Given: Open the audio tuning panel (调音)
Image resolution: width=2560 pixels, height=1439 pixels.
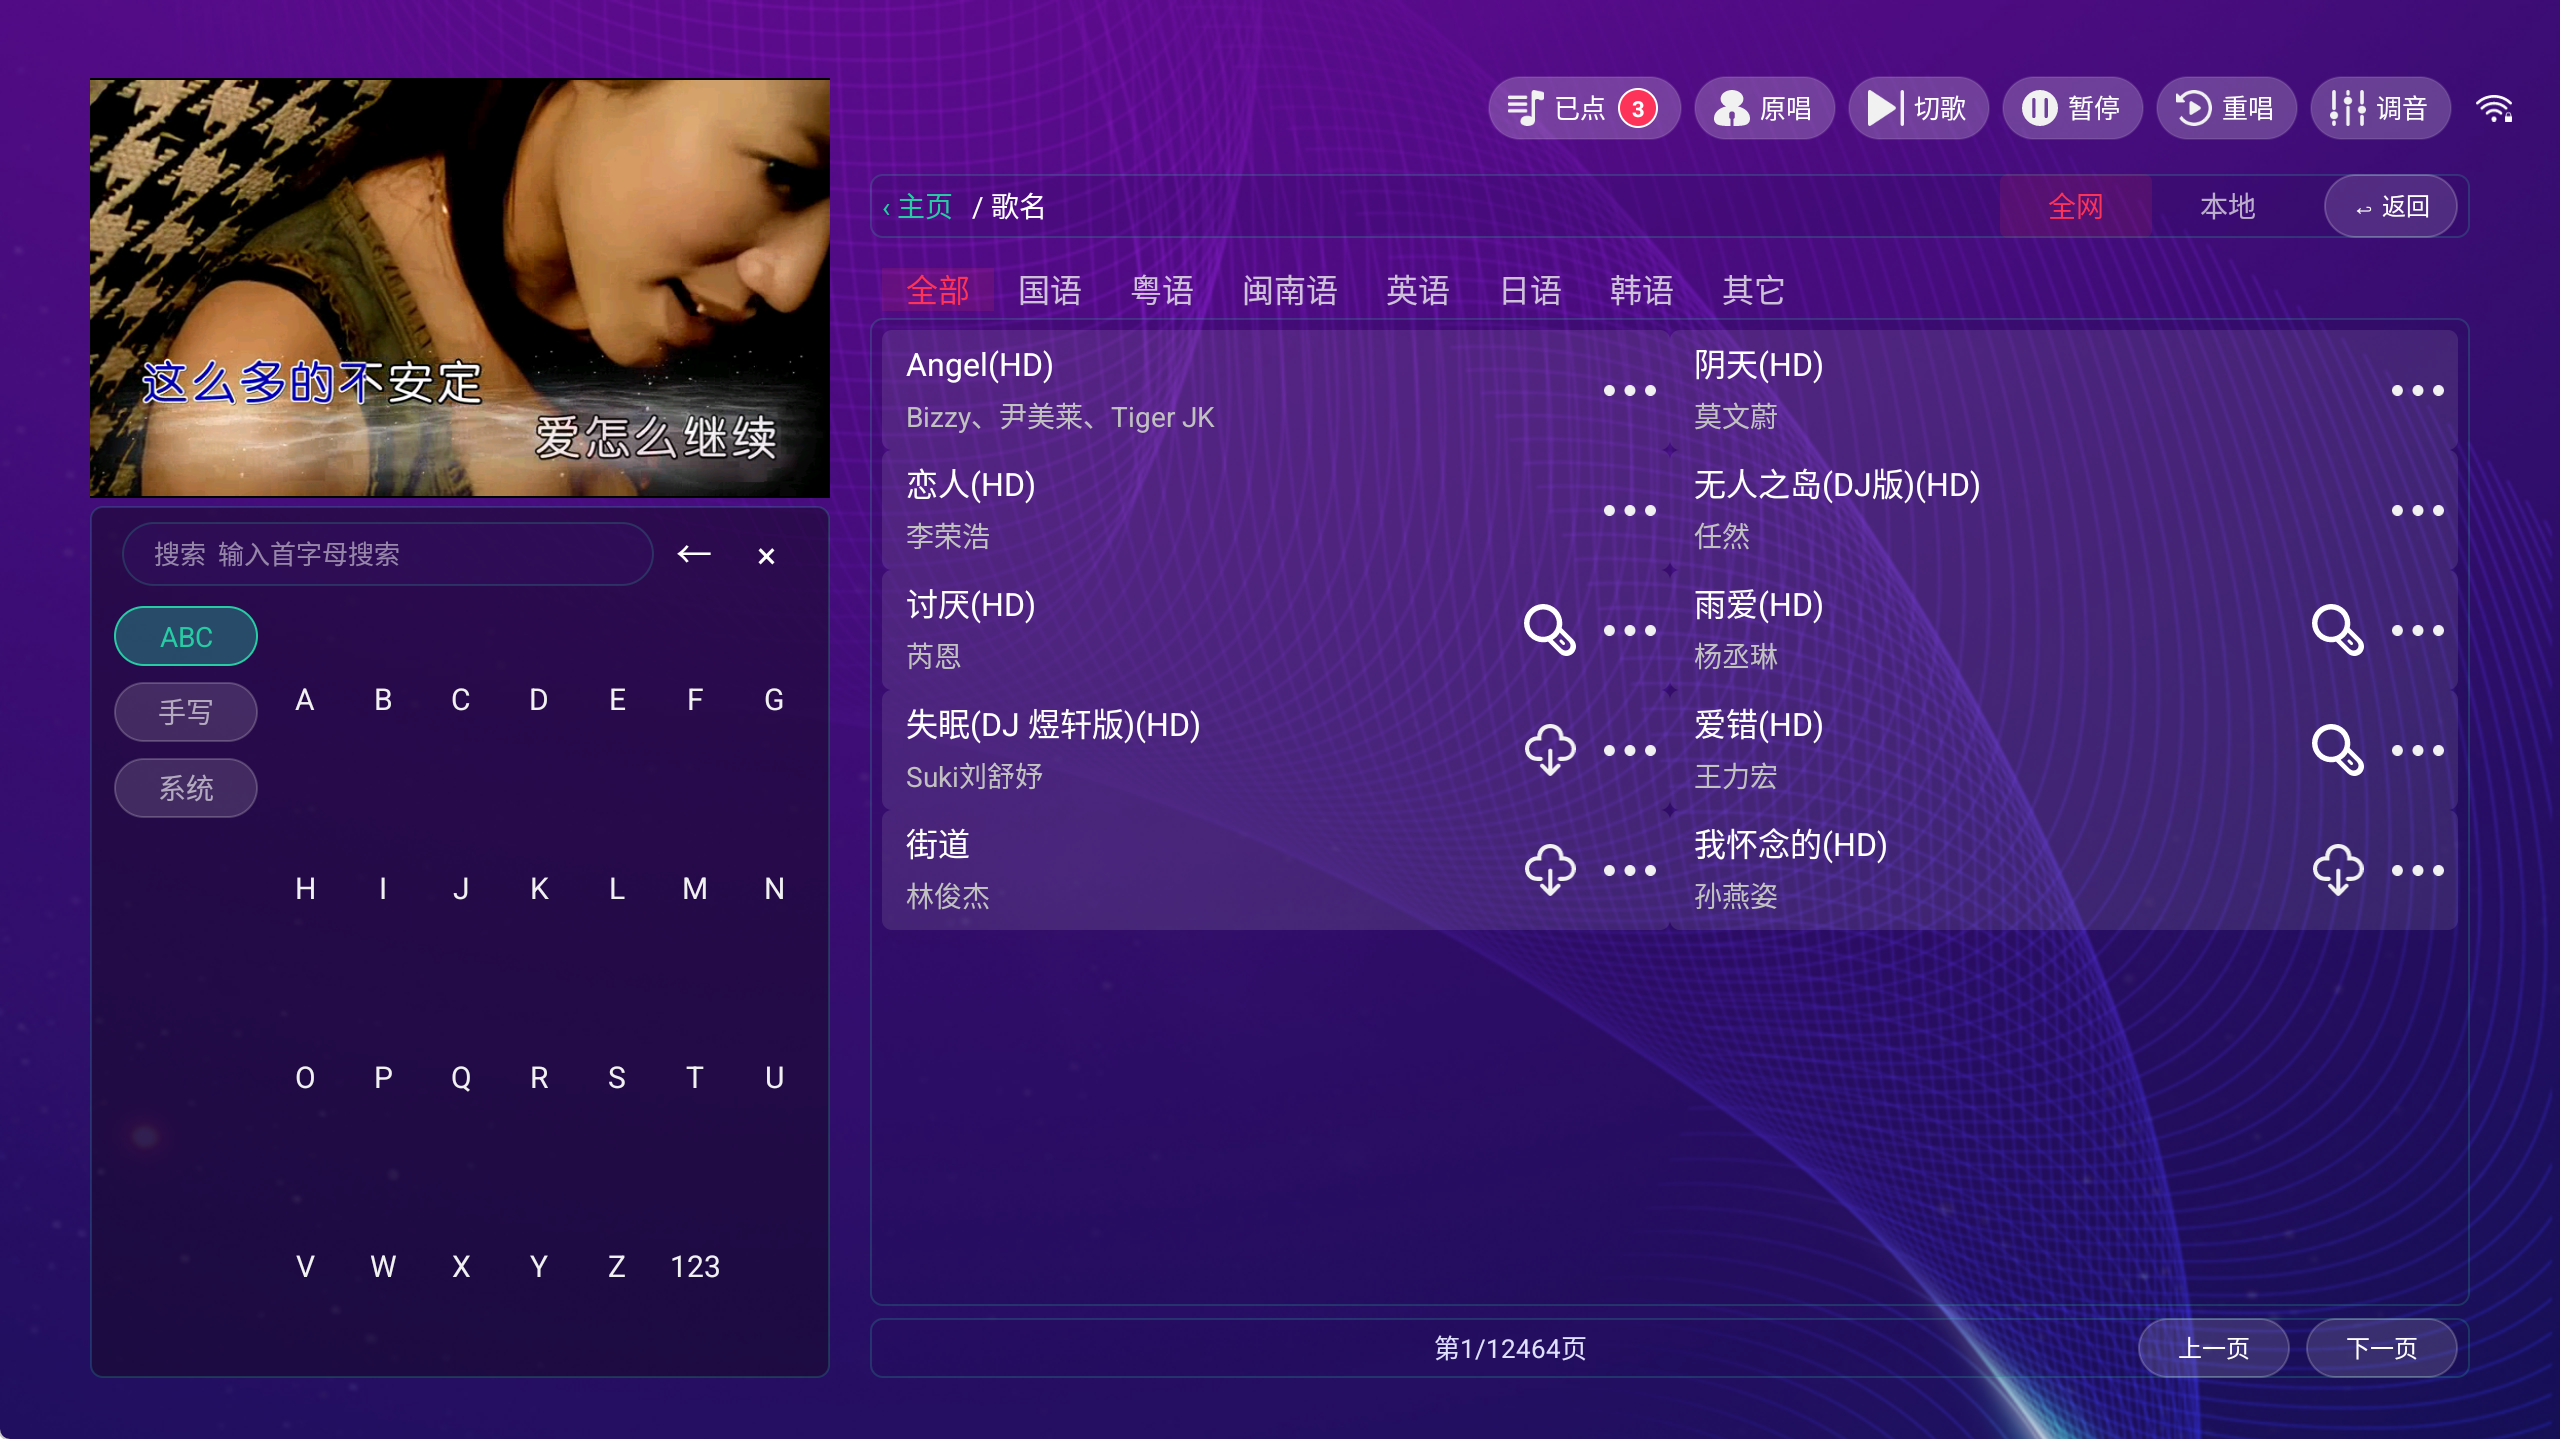Looking at the screenshot, I should coord(2380,108).
